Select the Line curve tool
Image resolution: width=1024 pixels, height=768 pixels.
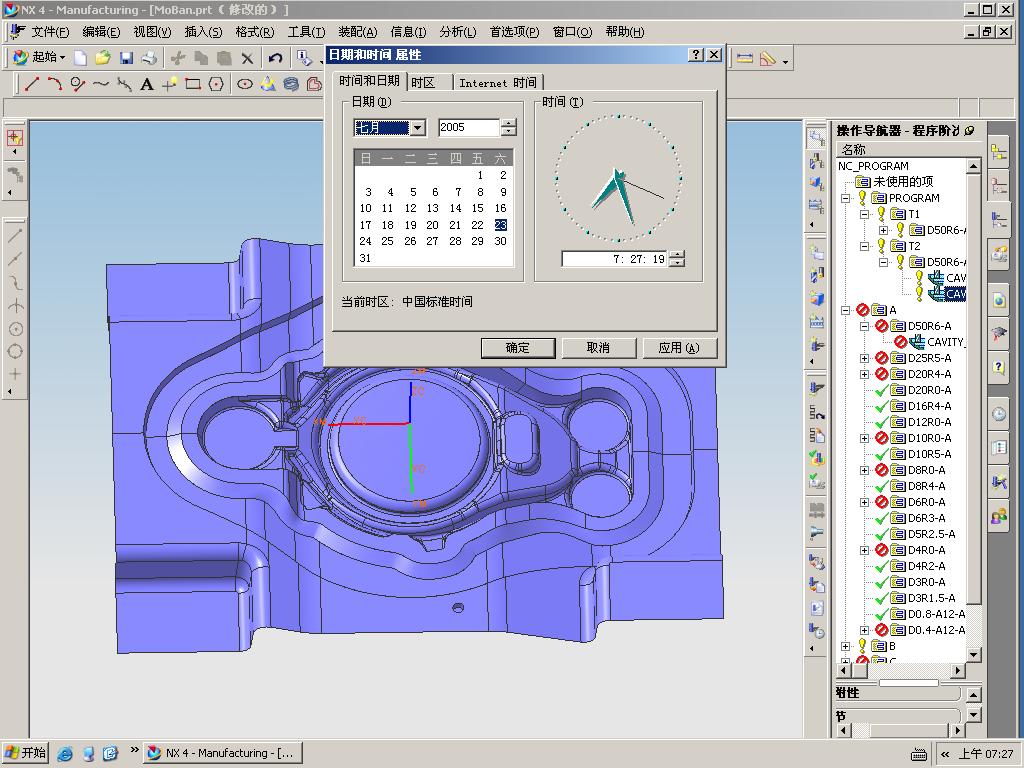32,85
